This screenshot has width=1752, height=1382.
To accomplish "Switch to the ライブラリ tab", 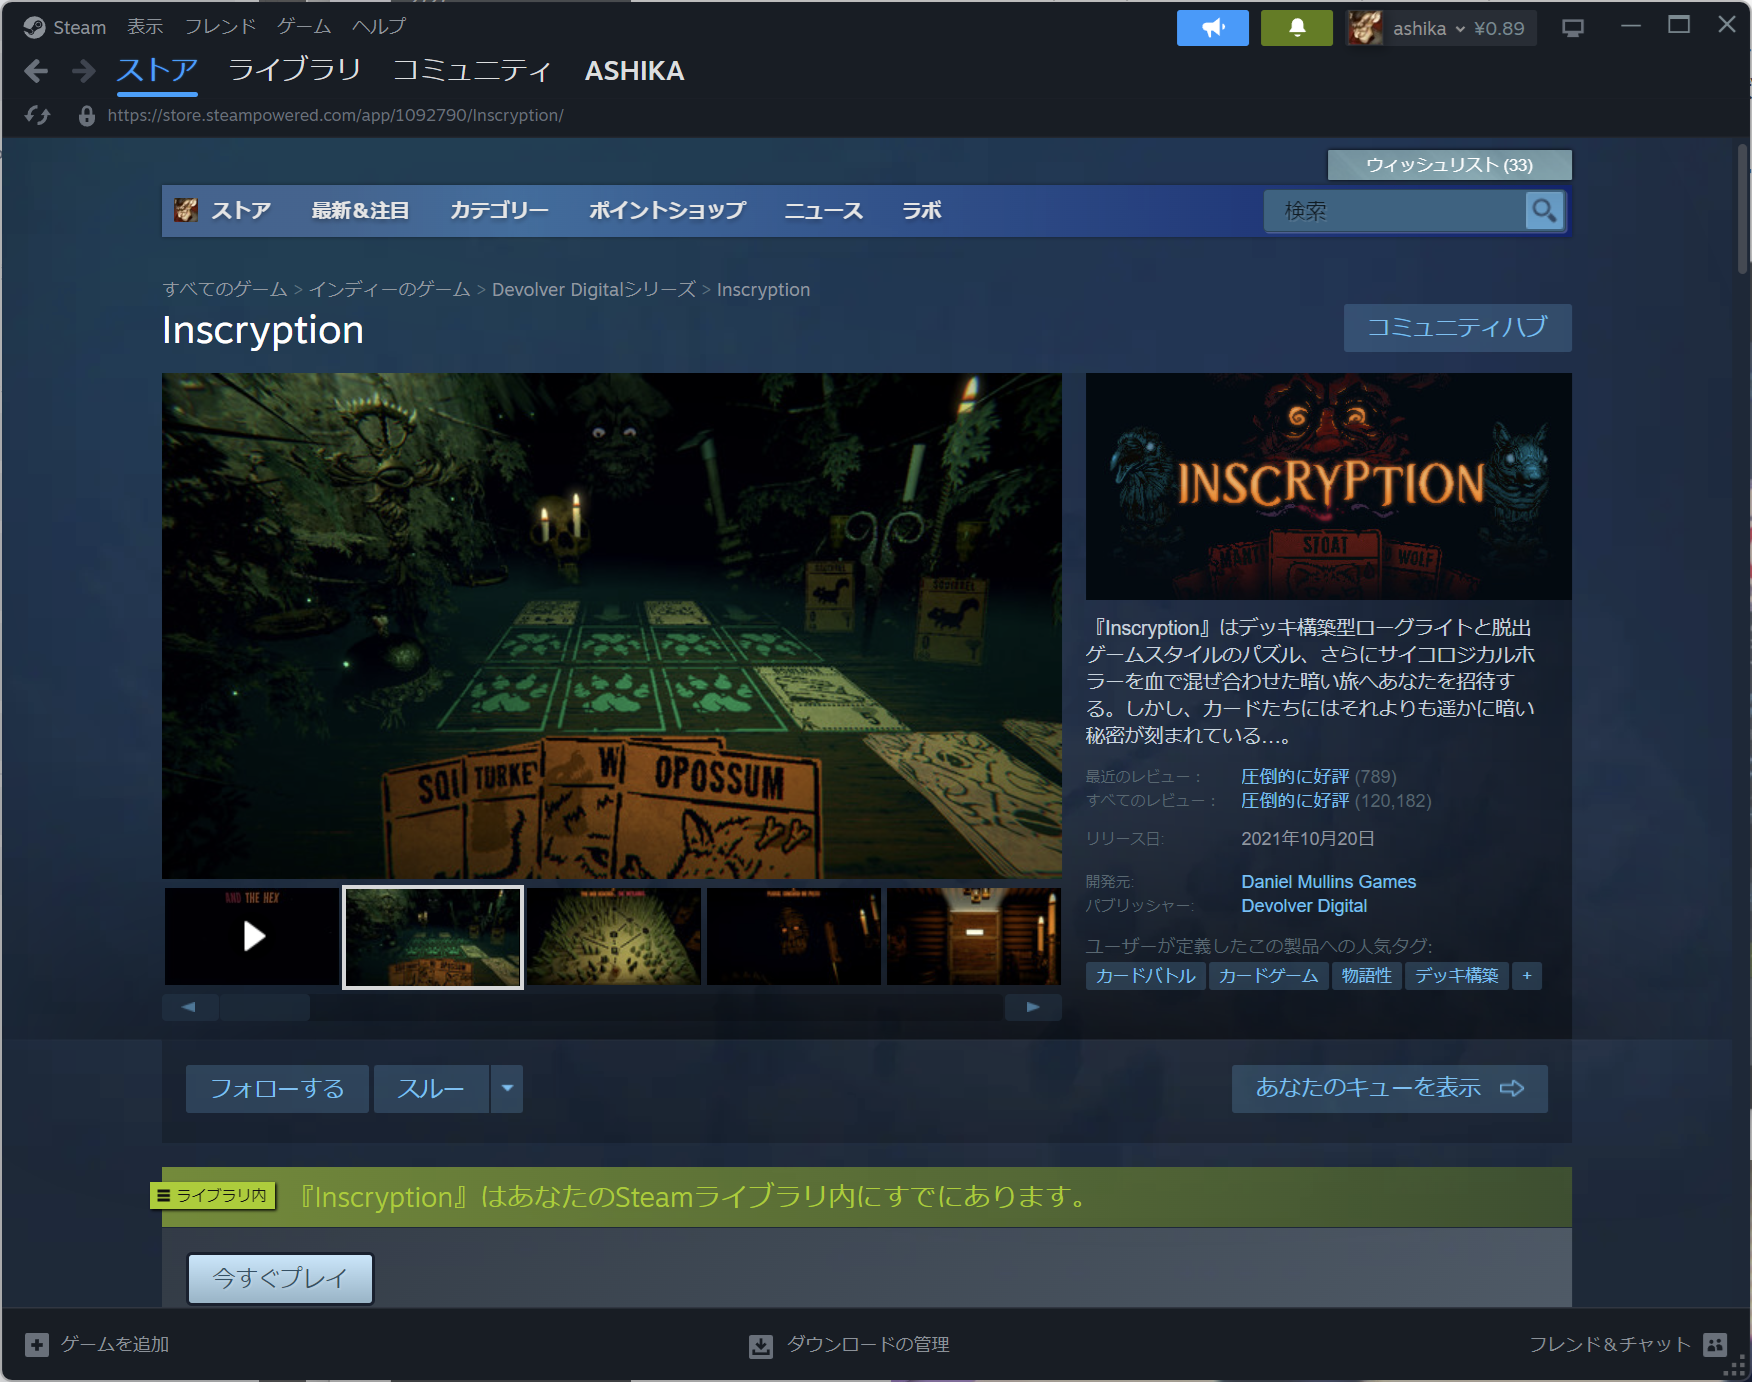I will [294, 70].
